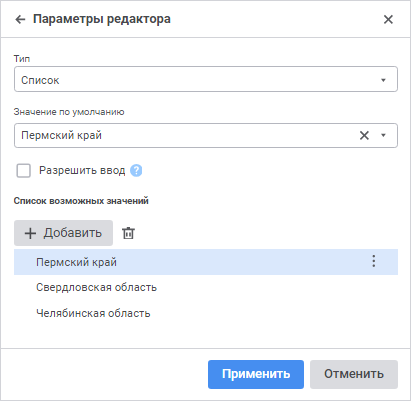The image size is (411, 401).
Task: Click the Параметры редактора title text
Action: tap(102, 19)
